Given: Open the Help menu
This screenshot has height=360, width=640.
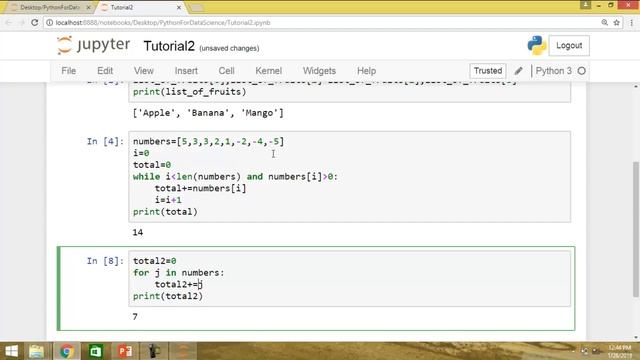Looking at the screenshot, I should point(366,71).
